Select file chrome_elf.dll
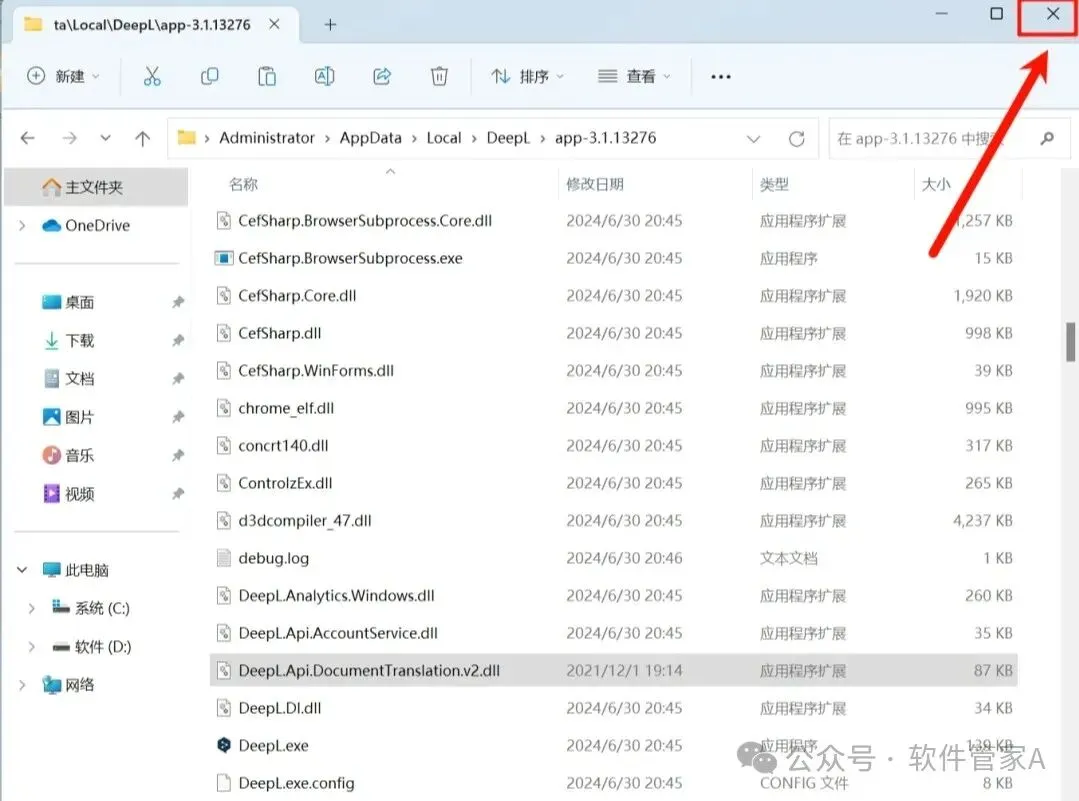 click(286, 408)
